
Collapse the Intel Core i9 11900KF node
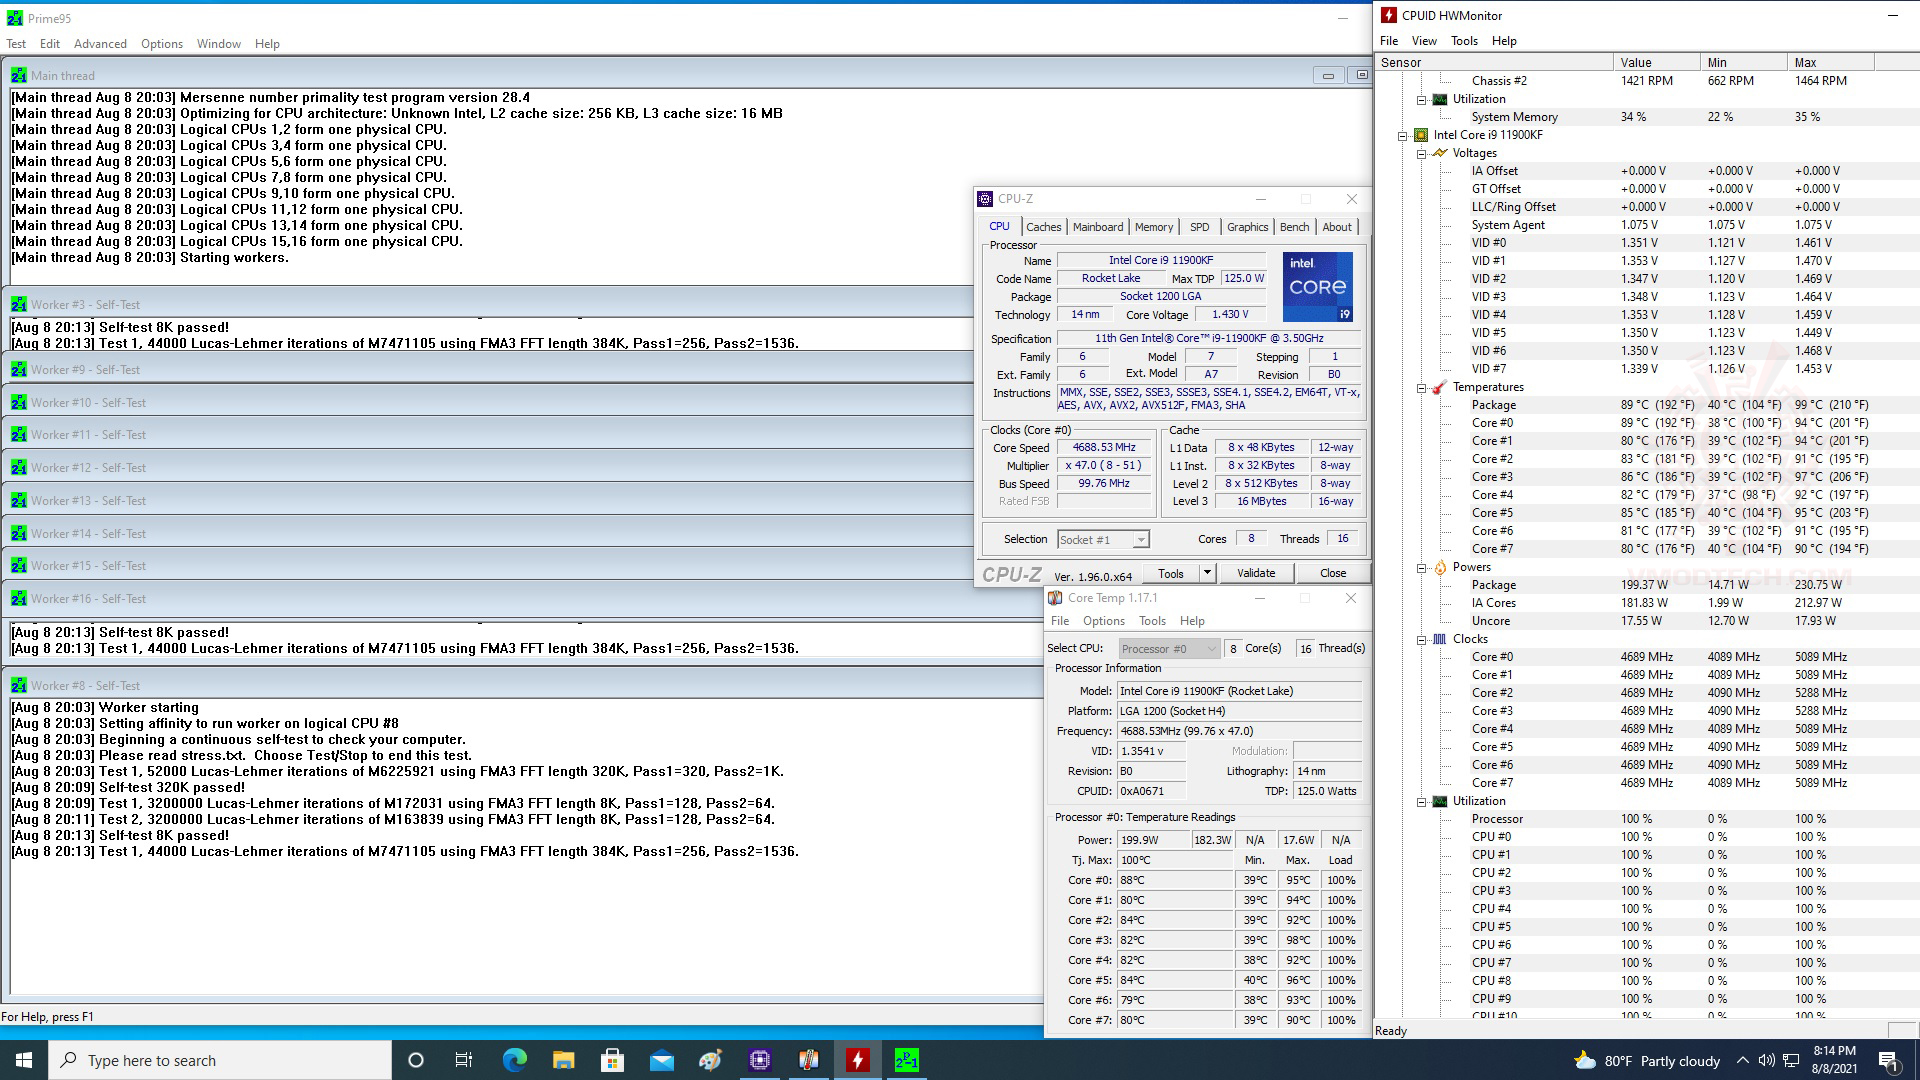coord(1403,135)
